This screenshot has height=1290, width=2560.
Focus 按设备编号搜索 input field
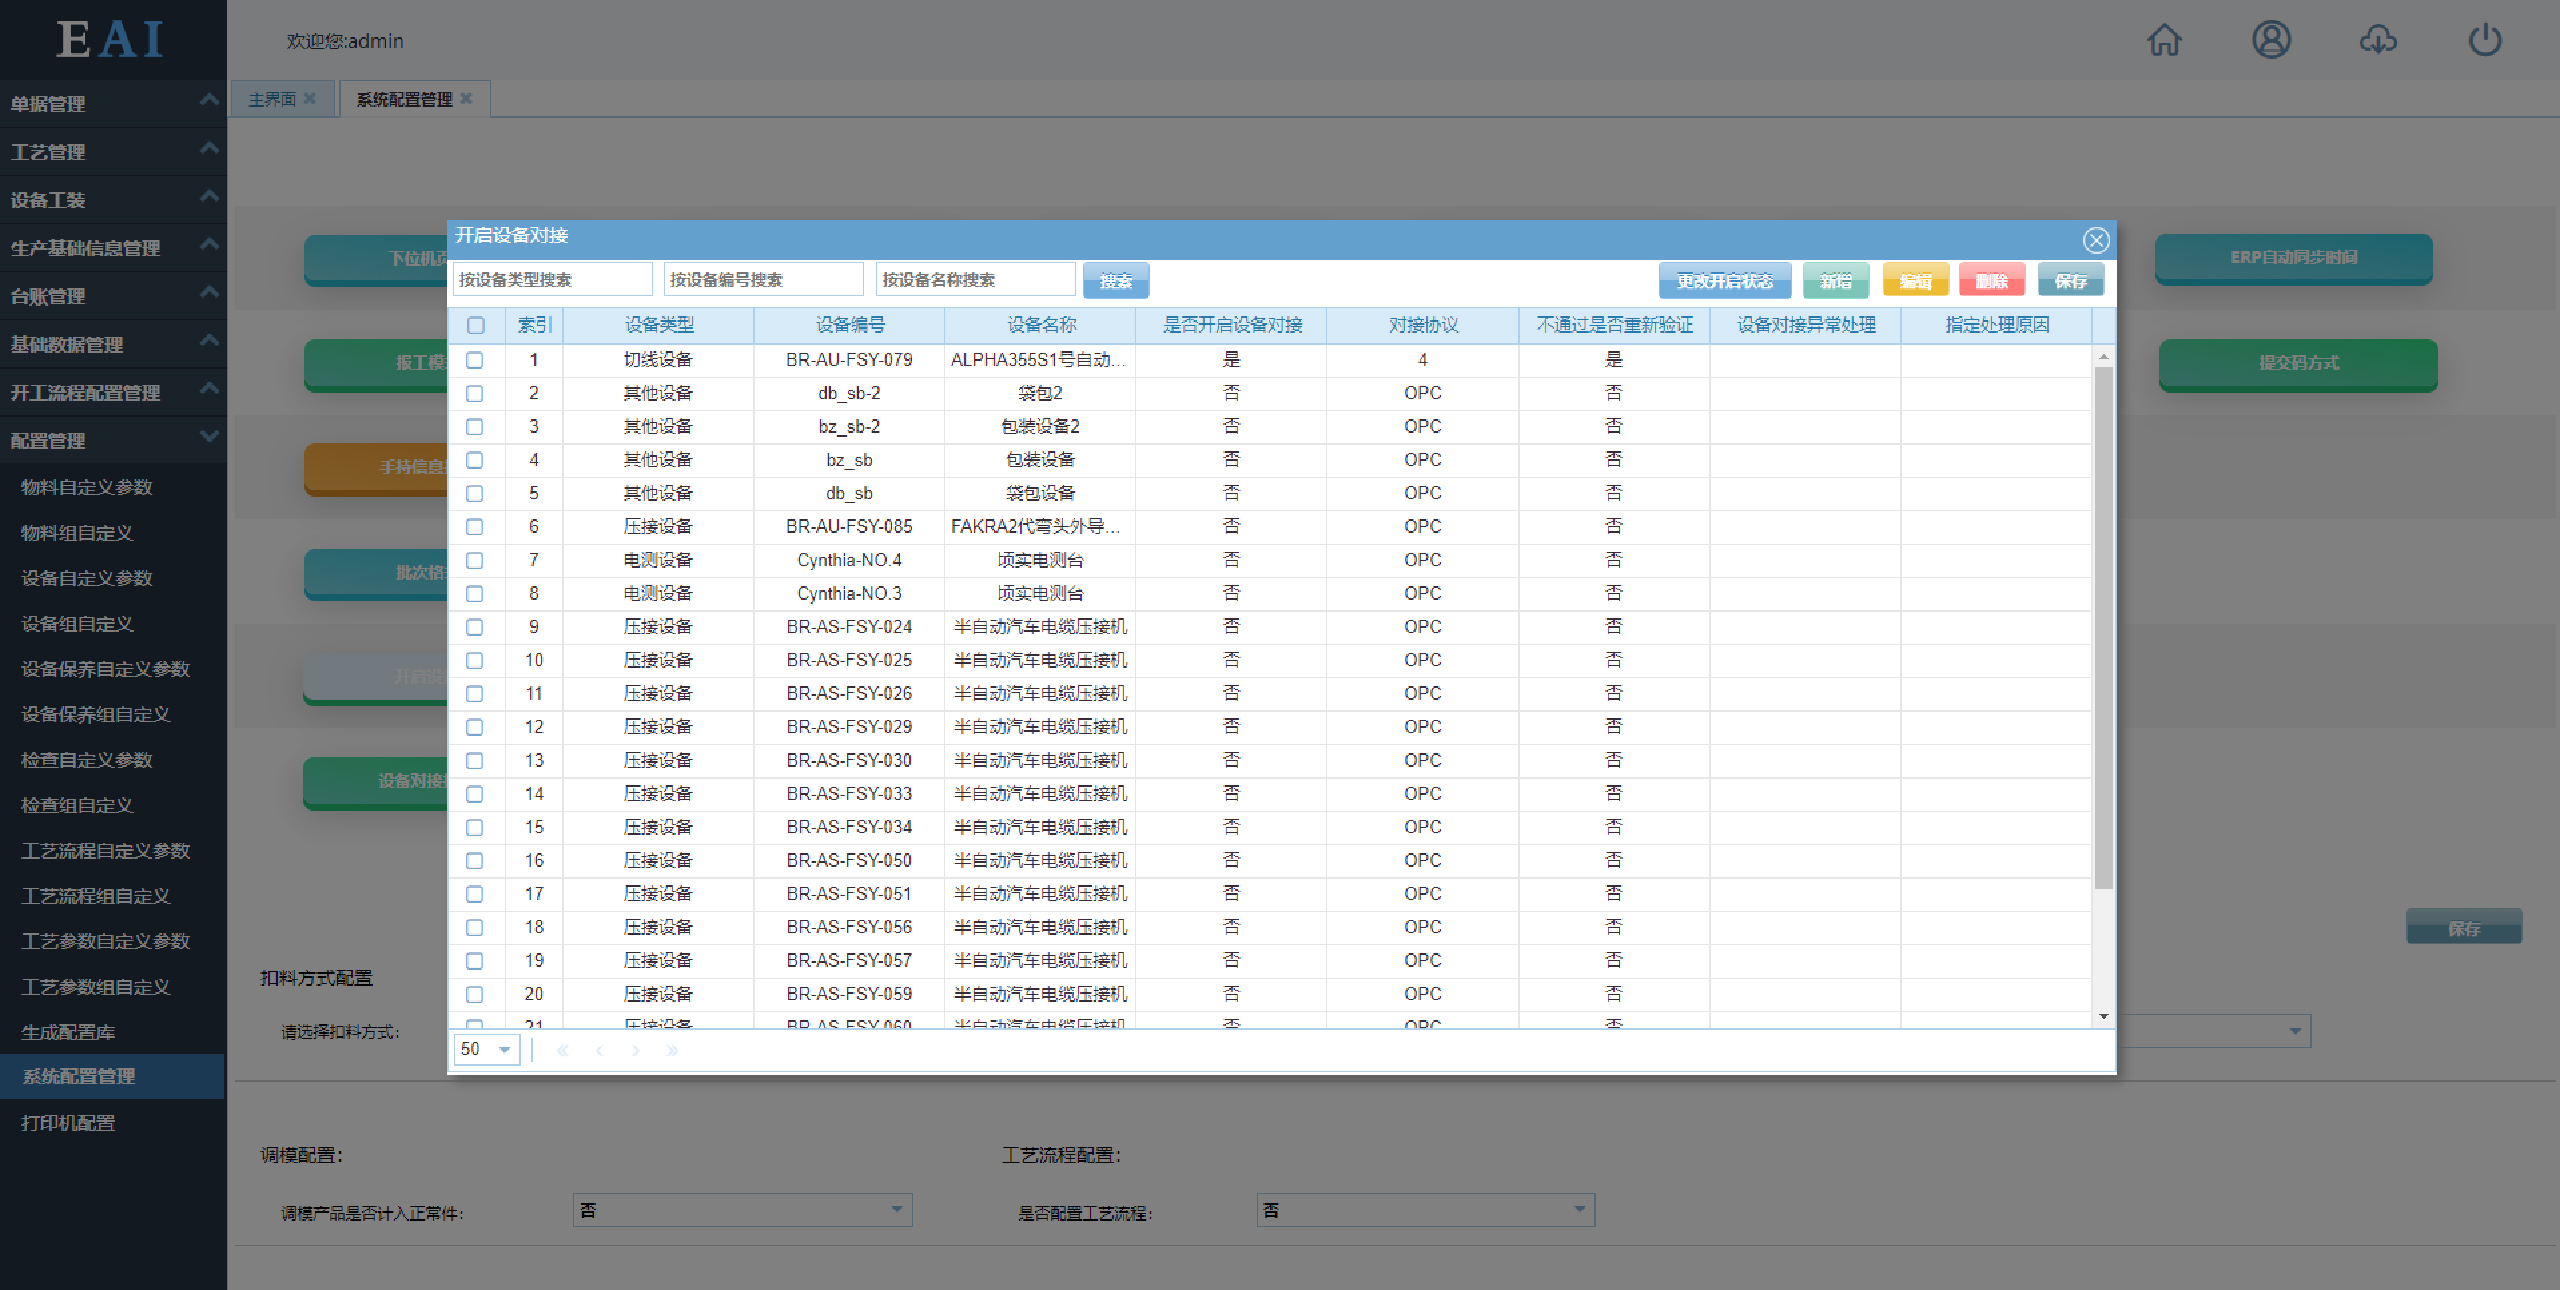pyautogui.click(x=764, y=280)
